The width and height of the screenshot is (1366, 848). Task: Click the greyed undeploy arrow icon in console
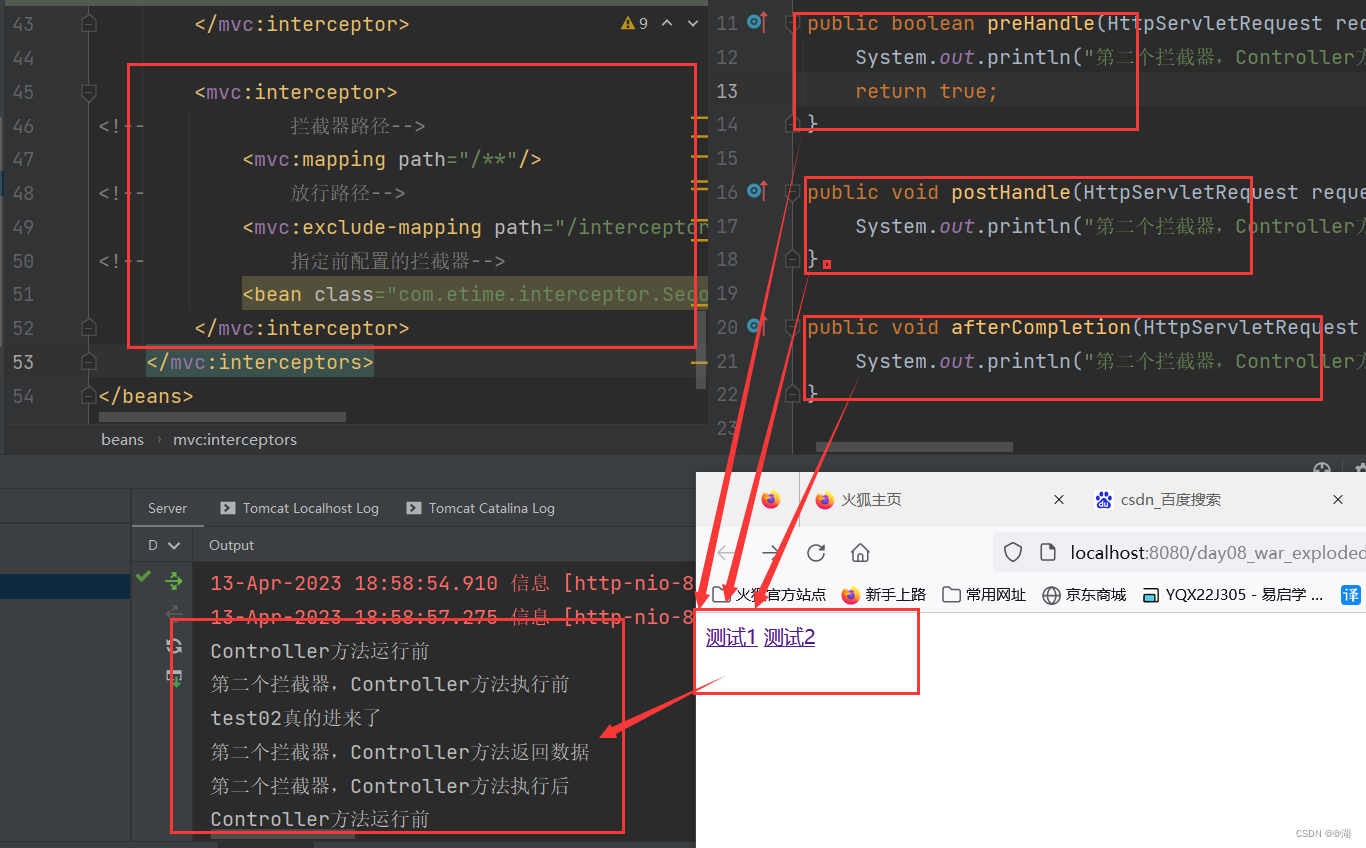(x=174, y=612)
